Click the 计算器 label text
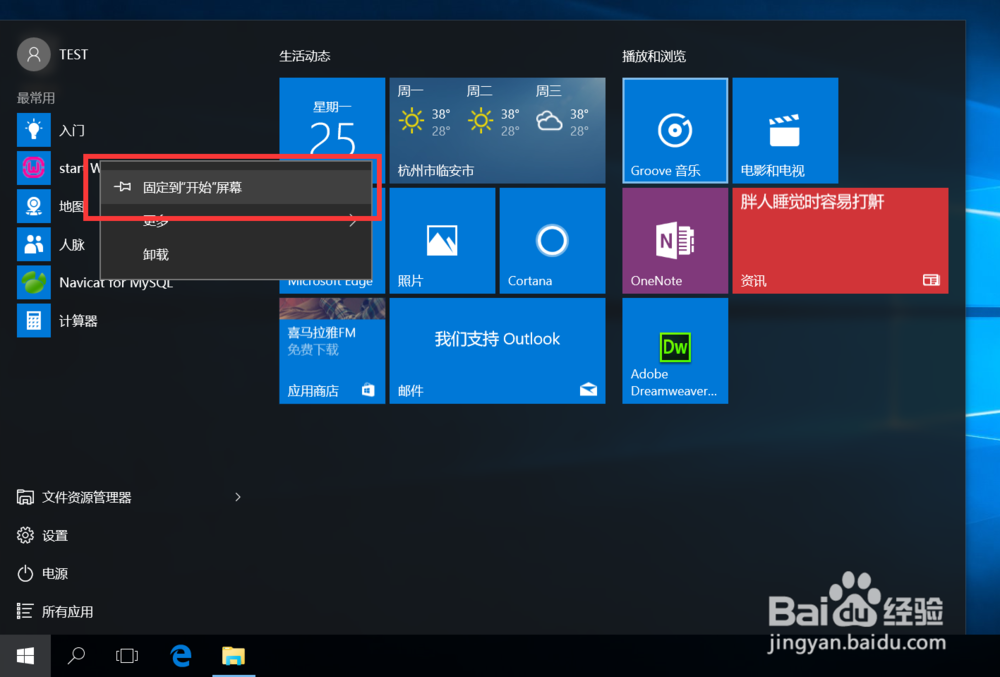This screenshot has height=677, width=1000. click(78, 321)
